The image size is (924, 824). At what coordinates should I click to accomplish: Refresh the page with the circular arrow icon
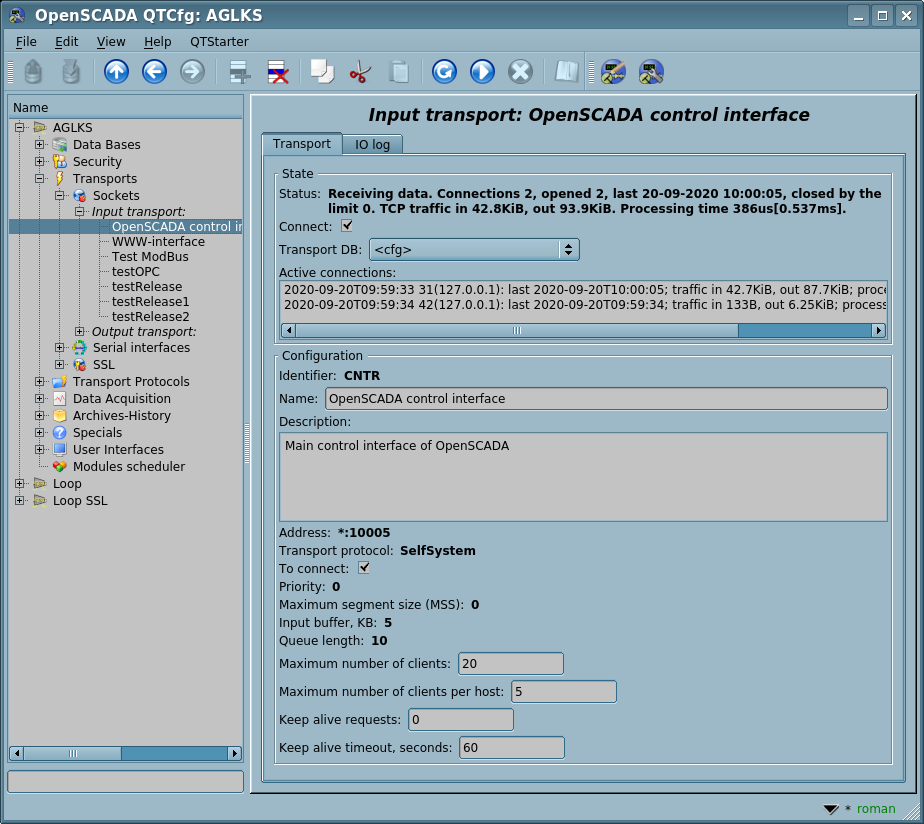(x=444, y=72)
